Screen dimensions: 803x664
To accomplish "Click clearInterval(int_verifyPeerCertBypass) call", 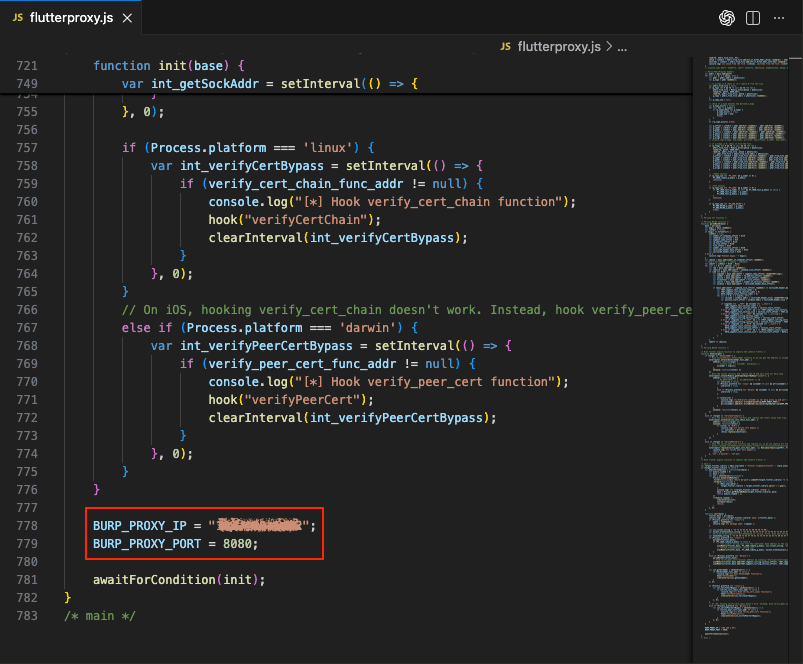I will point(352,417).
